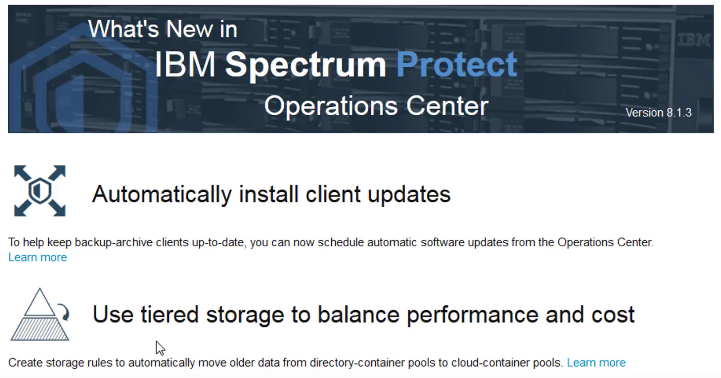This screenshot has width=721, height=378.
Task: Click the Operations Center banner title
Action: pos(376,106)
